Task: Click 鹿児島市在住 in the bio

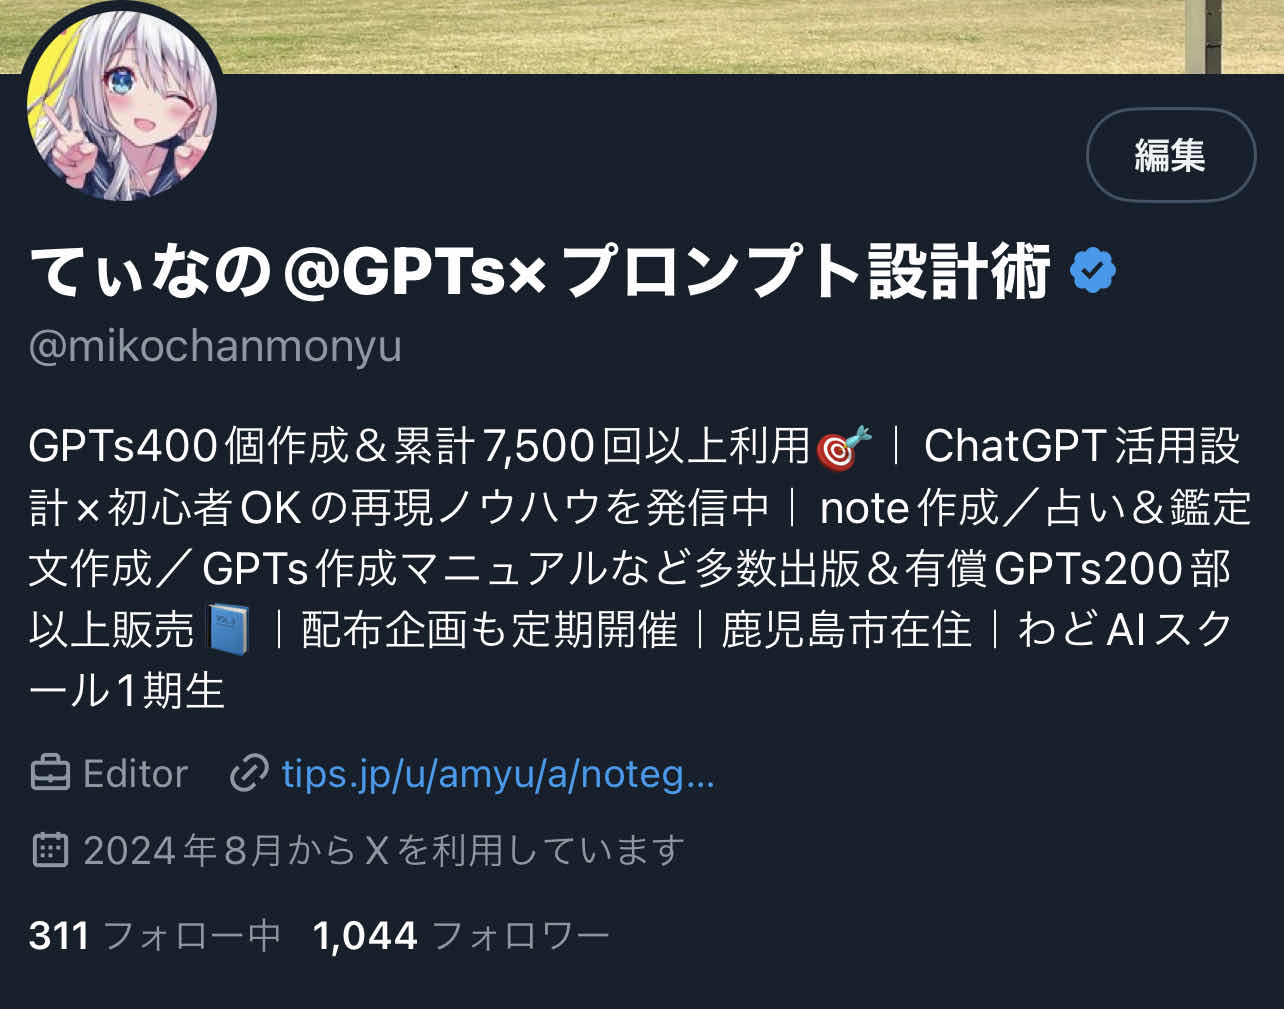Action: click(x=846, y=630)
